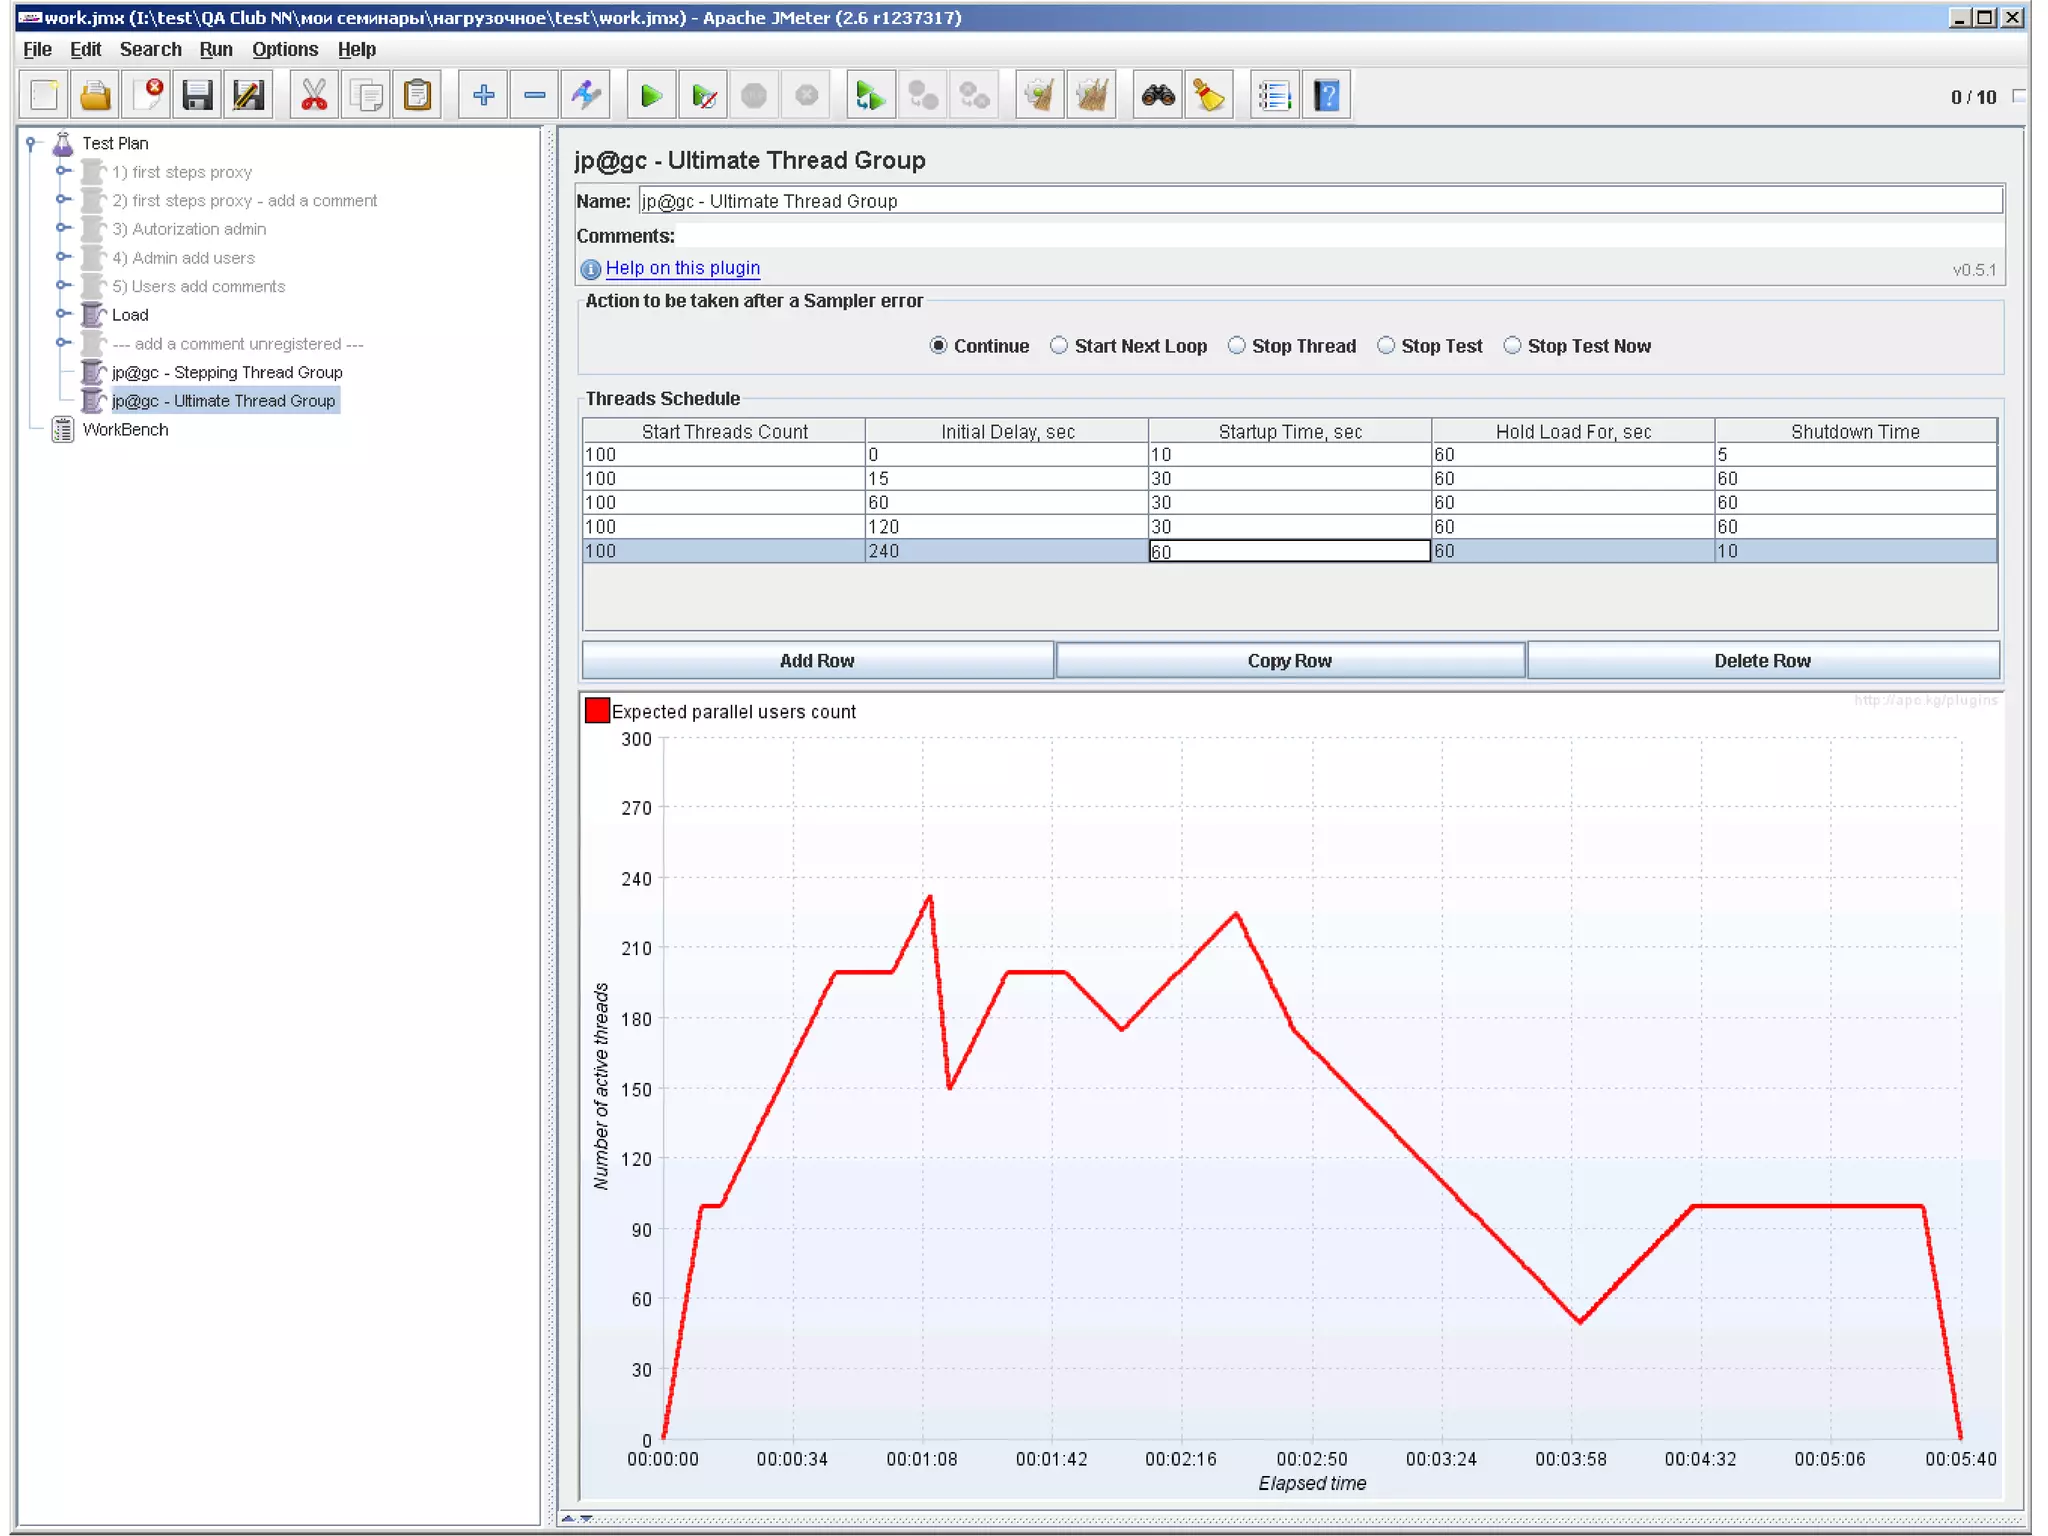This screenshot has height=1536, width=2048.
Task: Click the blue plus Expand All icon
Action: (x=483, y=96)
